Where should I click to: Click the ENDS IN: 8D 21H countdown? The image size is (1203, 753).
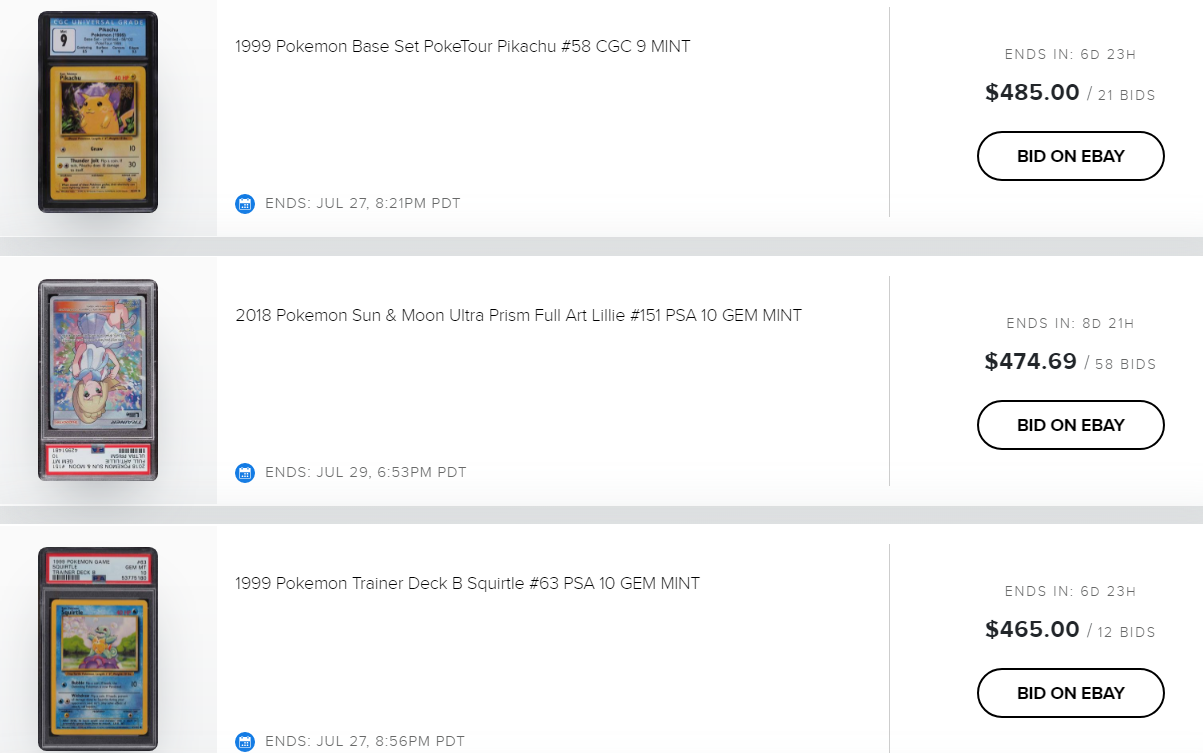coord(1071,324)
